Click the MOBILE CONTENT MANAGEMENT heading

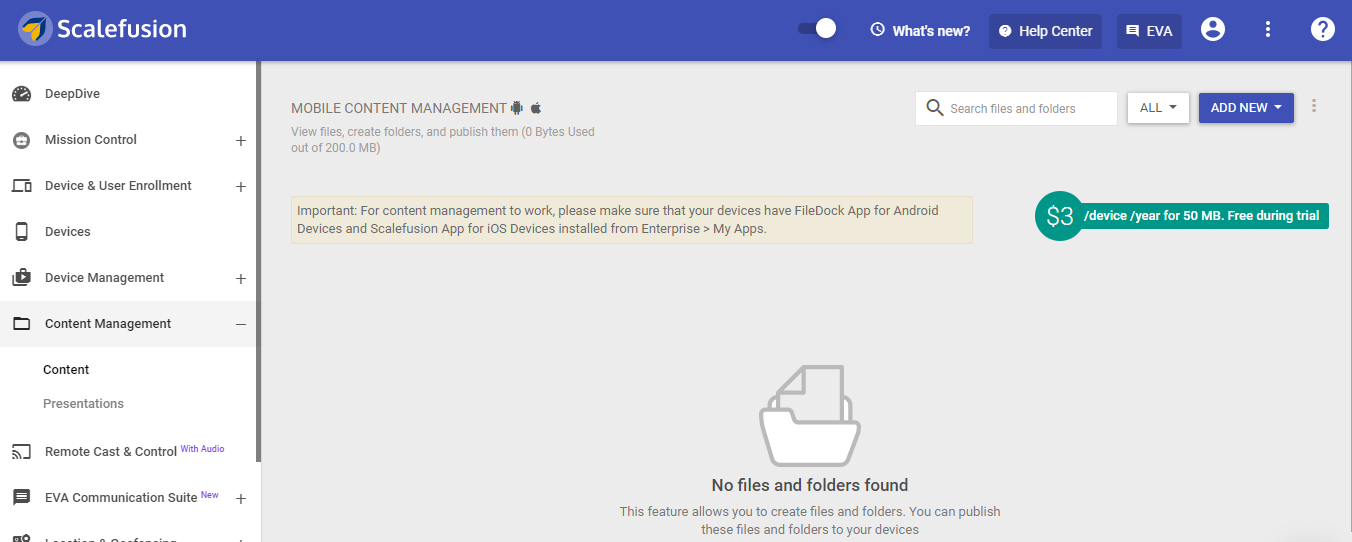(x=399, y=108)
